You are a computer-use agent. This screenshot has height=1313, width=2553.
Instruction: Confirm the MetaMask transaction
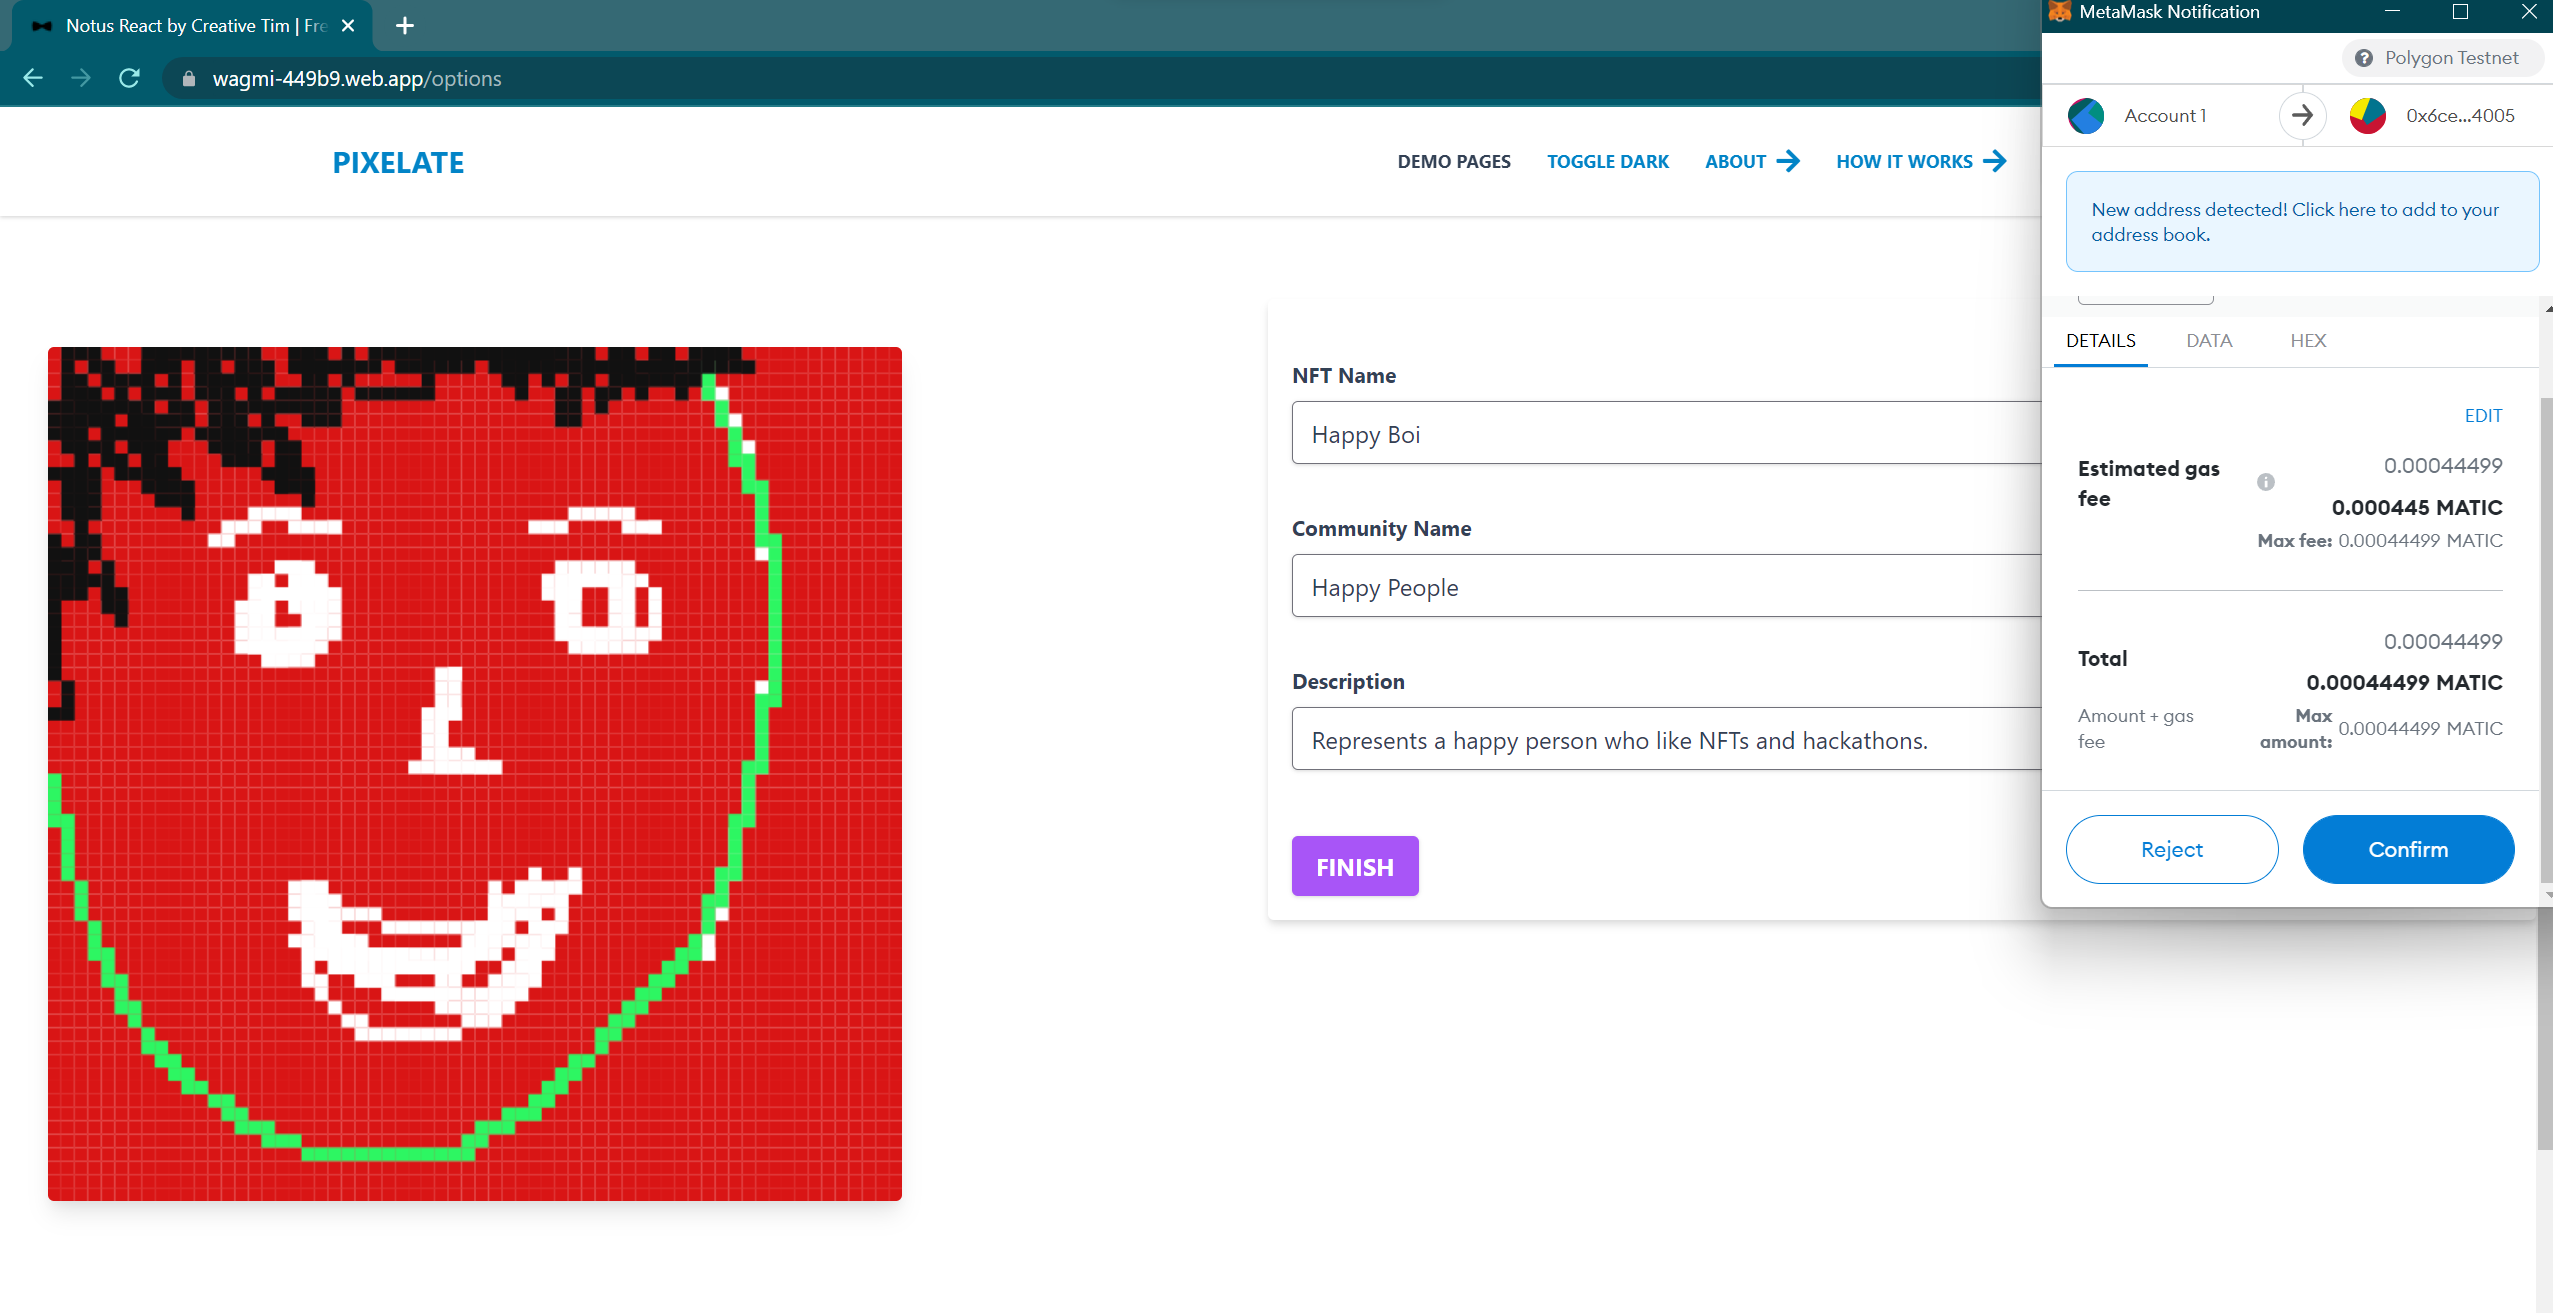[2408, 849]
